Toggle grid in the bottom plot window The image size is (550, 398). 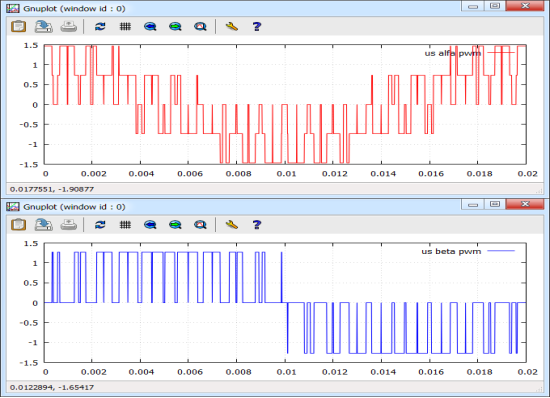tap(125, 224)
